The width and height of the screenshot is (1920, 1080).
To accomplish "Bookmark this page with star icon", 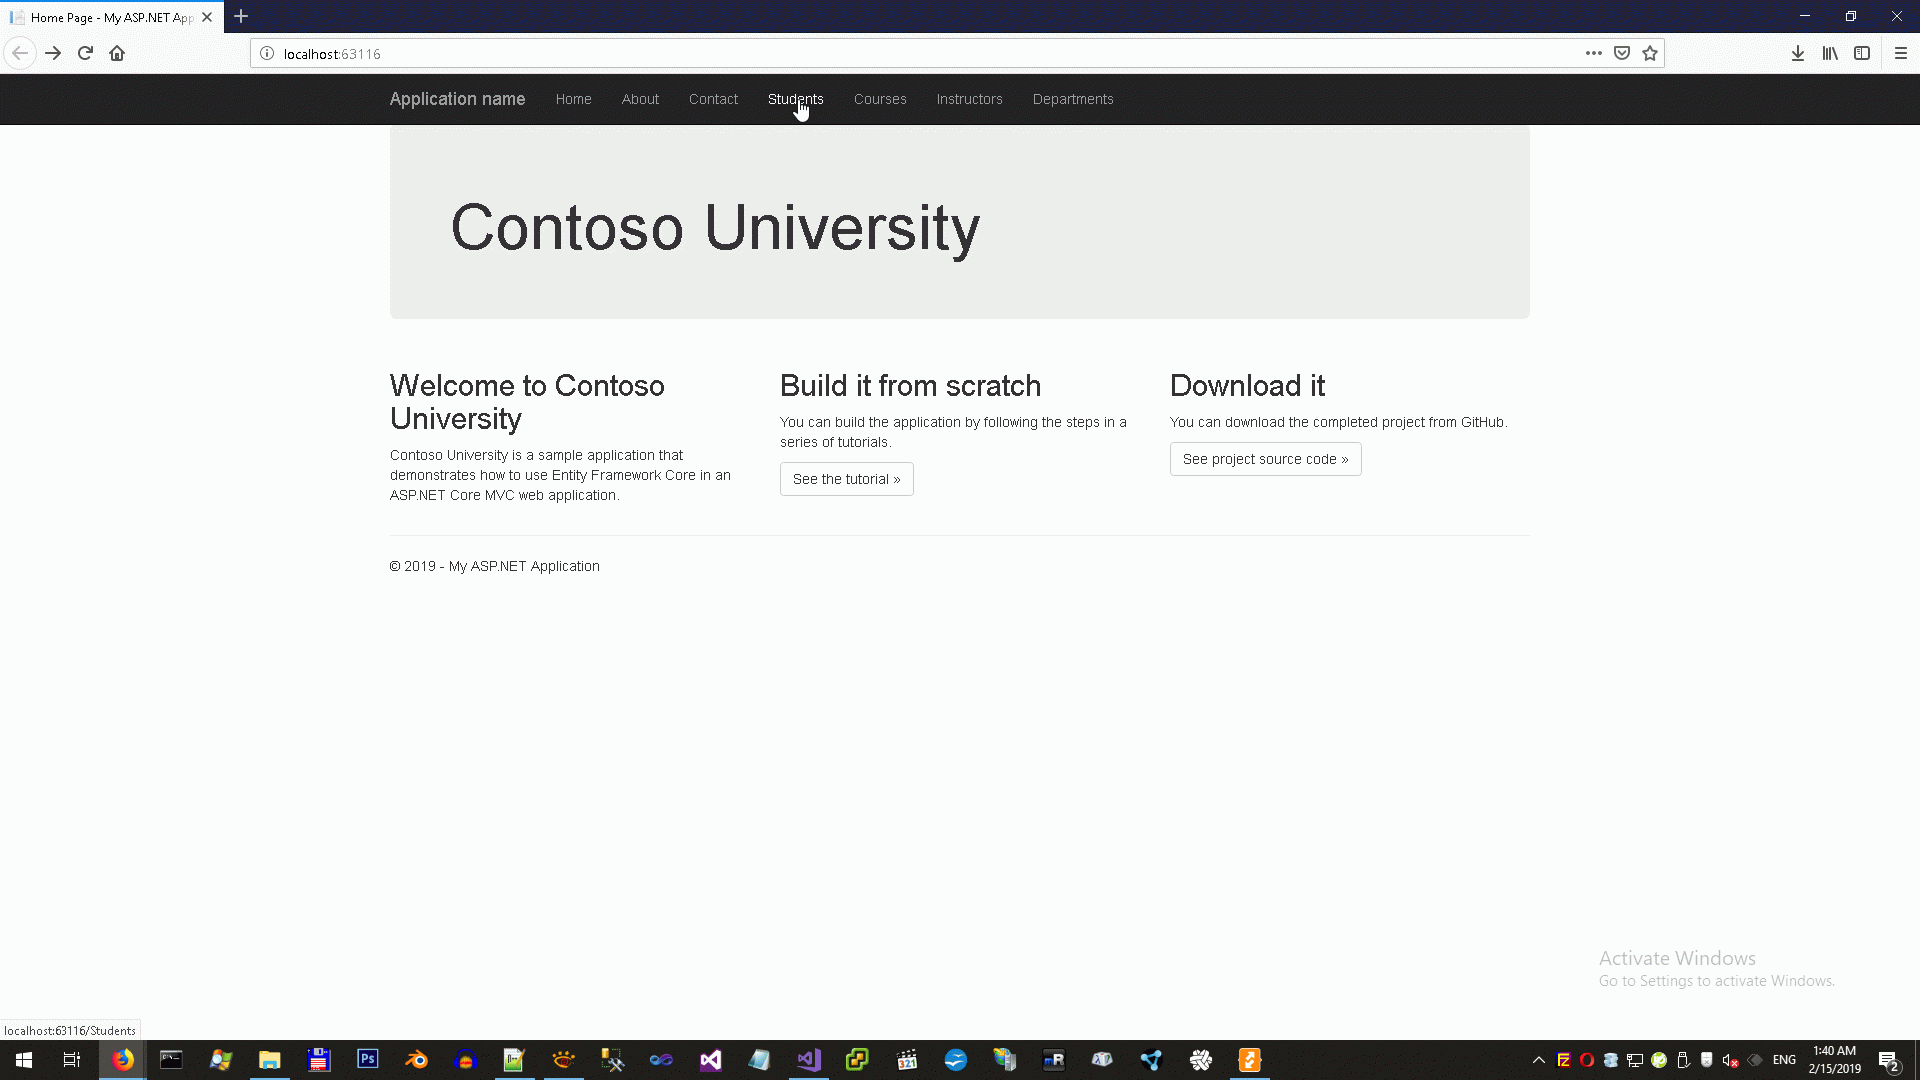I will tap(1650, 54).
